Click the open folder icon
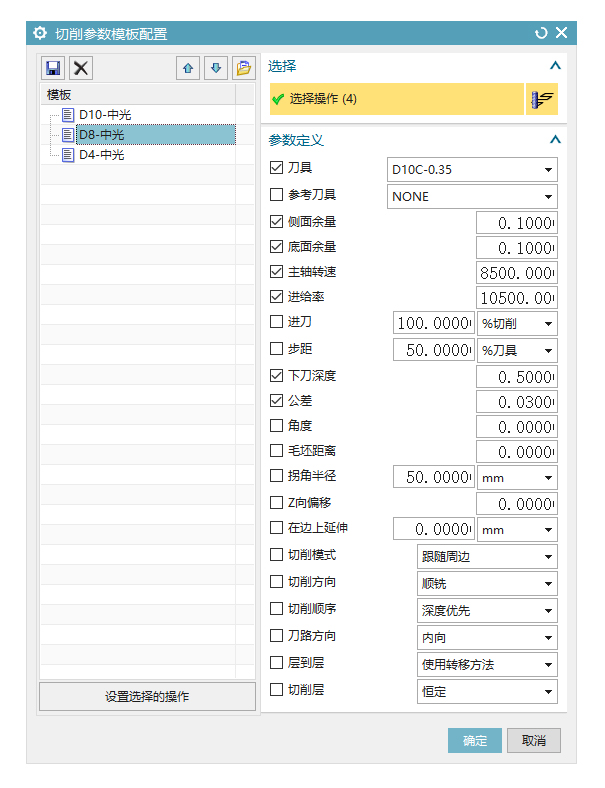 (x=242, y=68)
